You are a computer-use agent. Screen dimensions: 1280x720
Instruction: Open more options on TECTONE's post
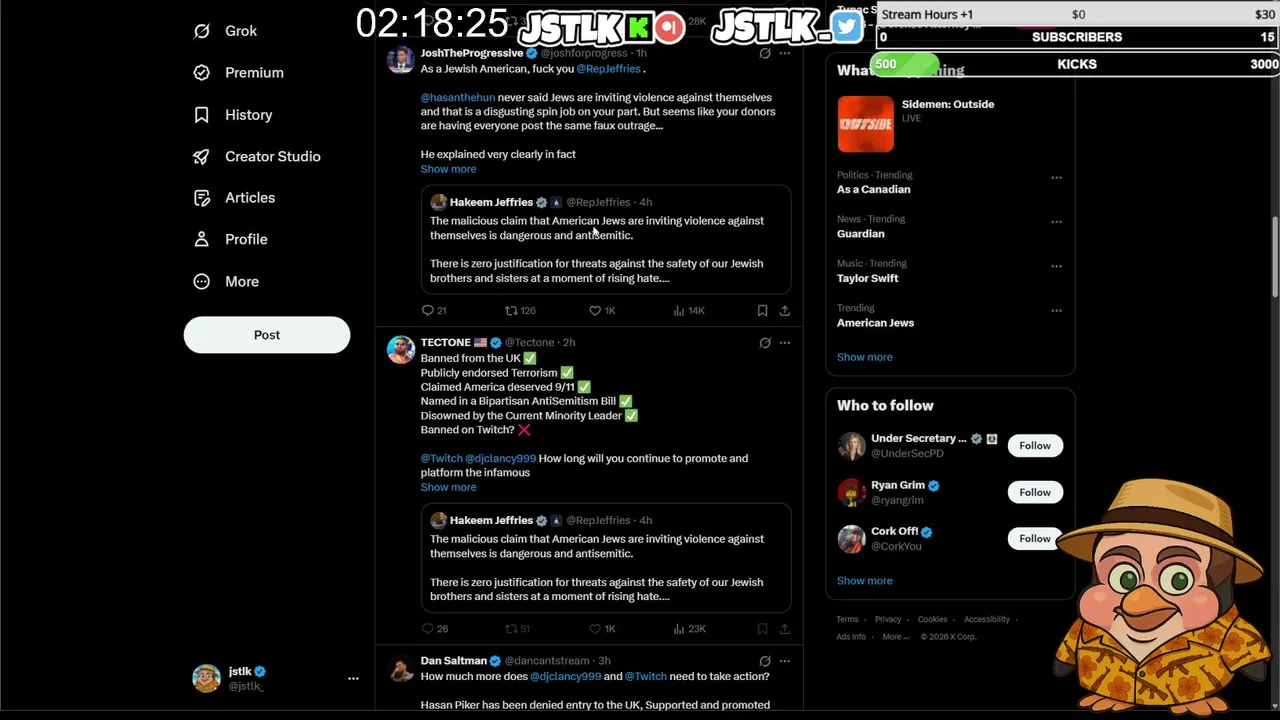coord(785,343)
